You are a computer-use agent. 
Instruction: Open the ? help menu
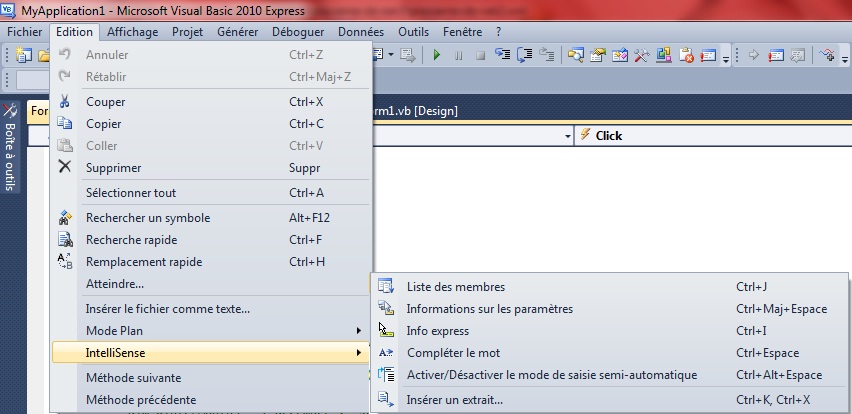(x=499, y=32)
